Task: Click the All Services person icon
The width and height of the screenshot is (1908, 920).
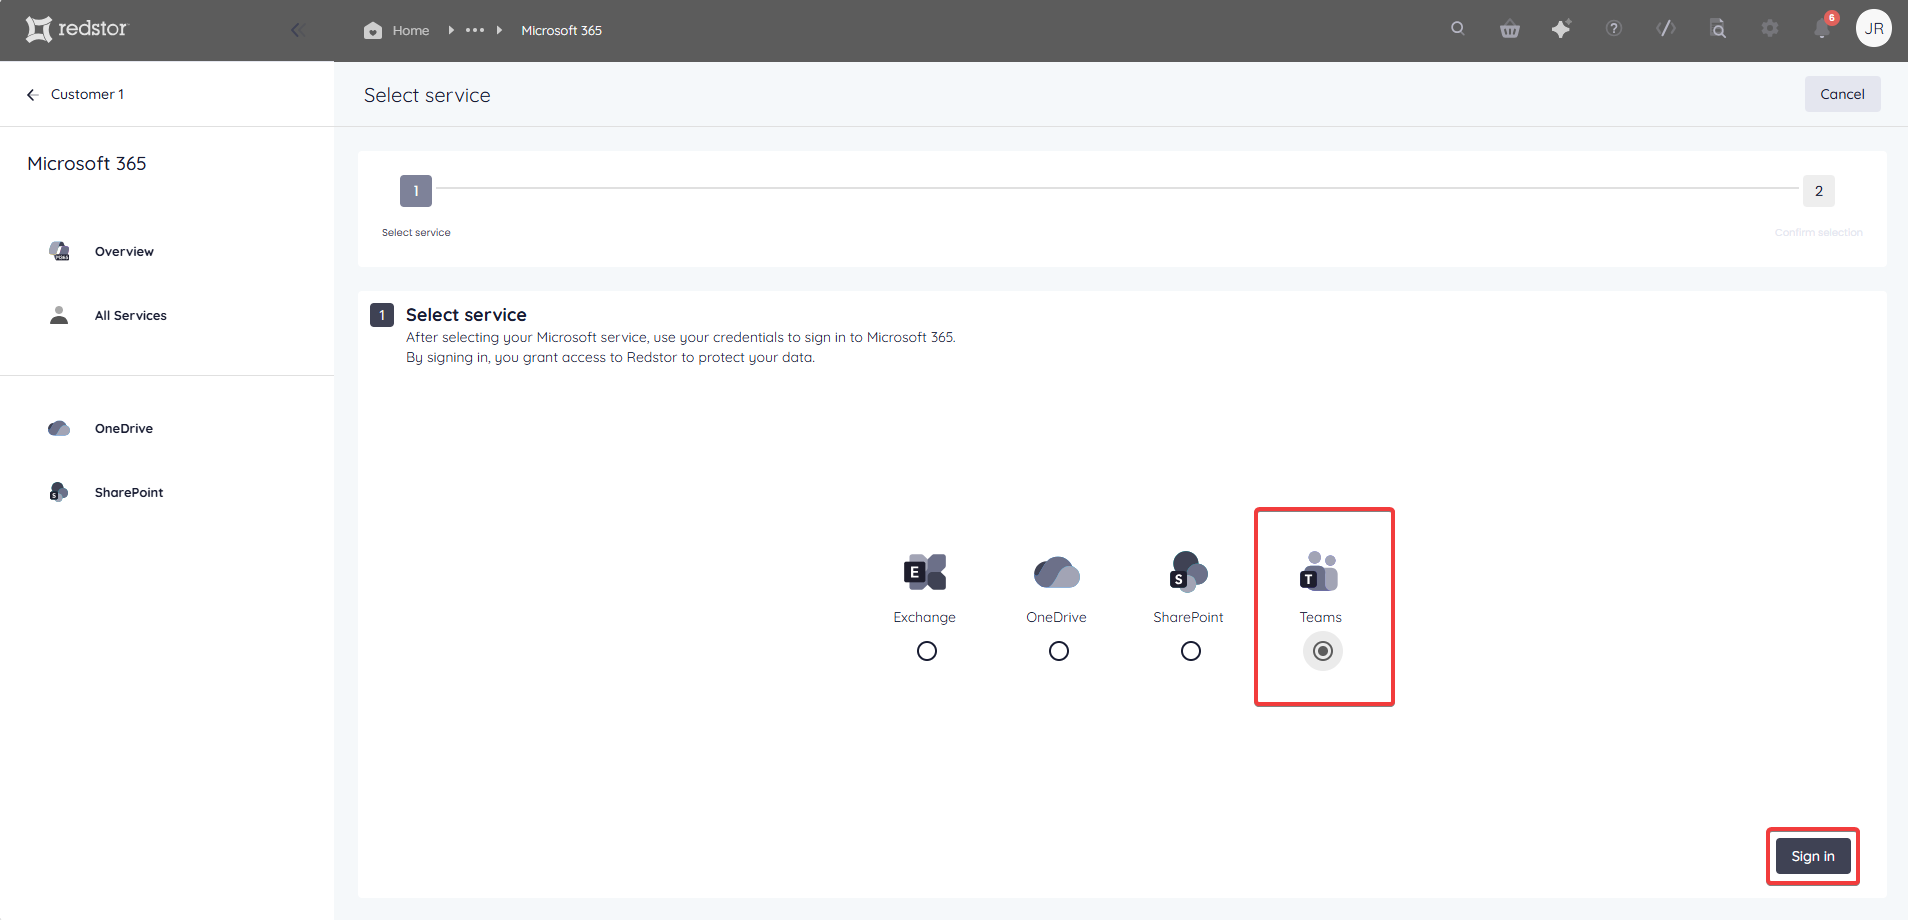Action: coord(59,315)
